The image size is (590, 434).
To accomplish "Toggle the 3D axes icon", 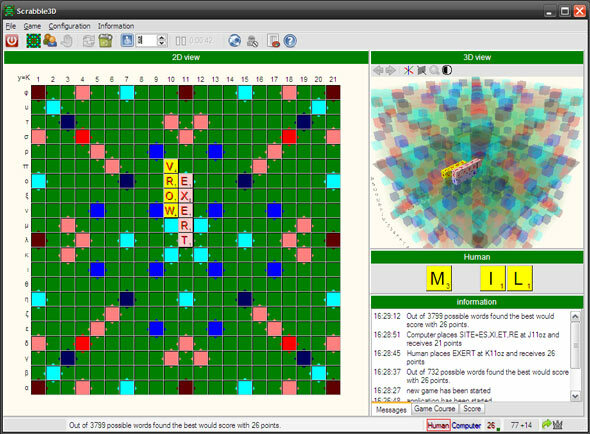I will click(x=409, y=70).
